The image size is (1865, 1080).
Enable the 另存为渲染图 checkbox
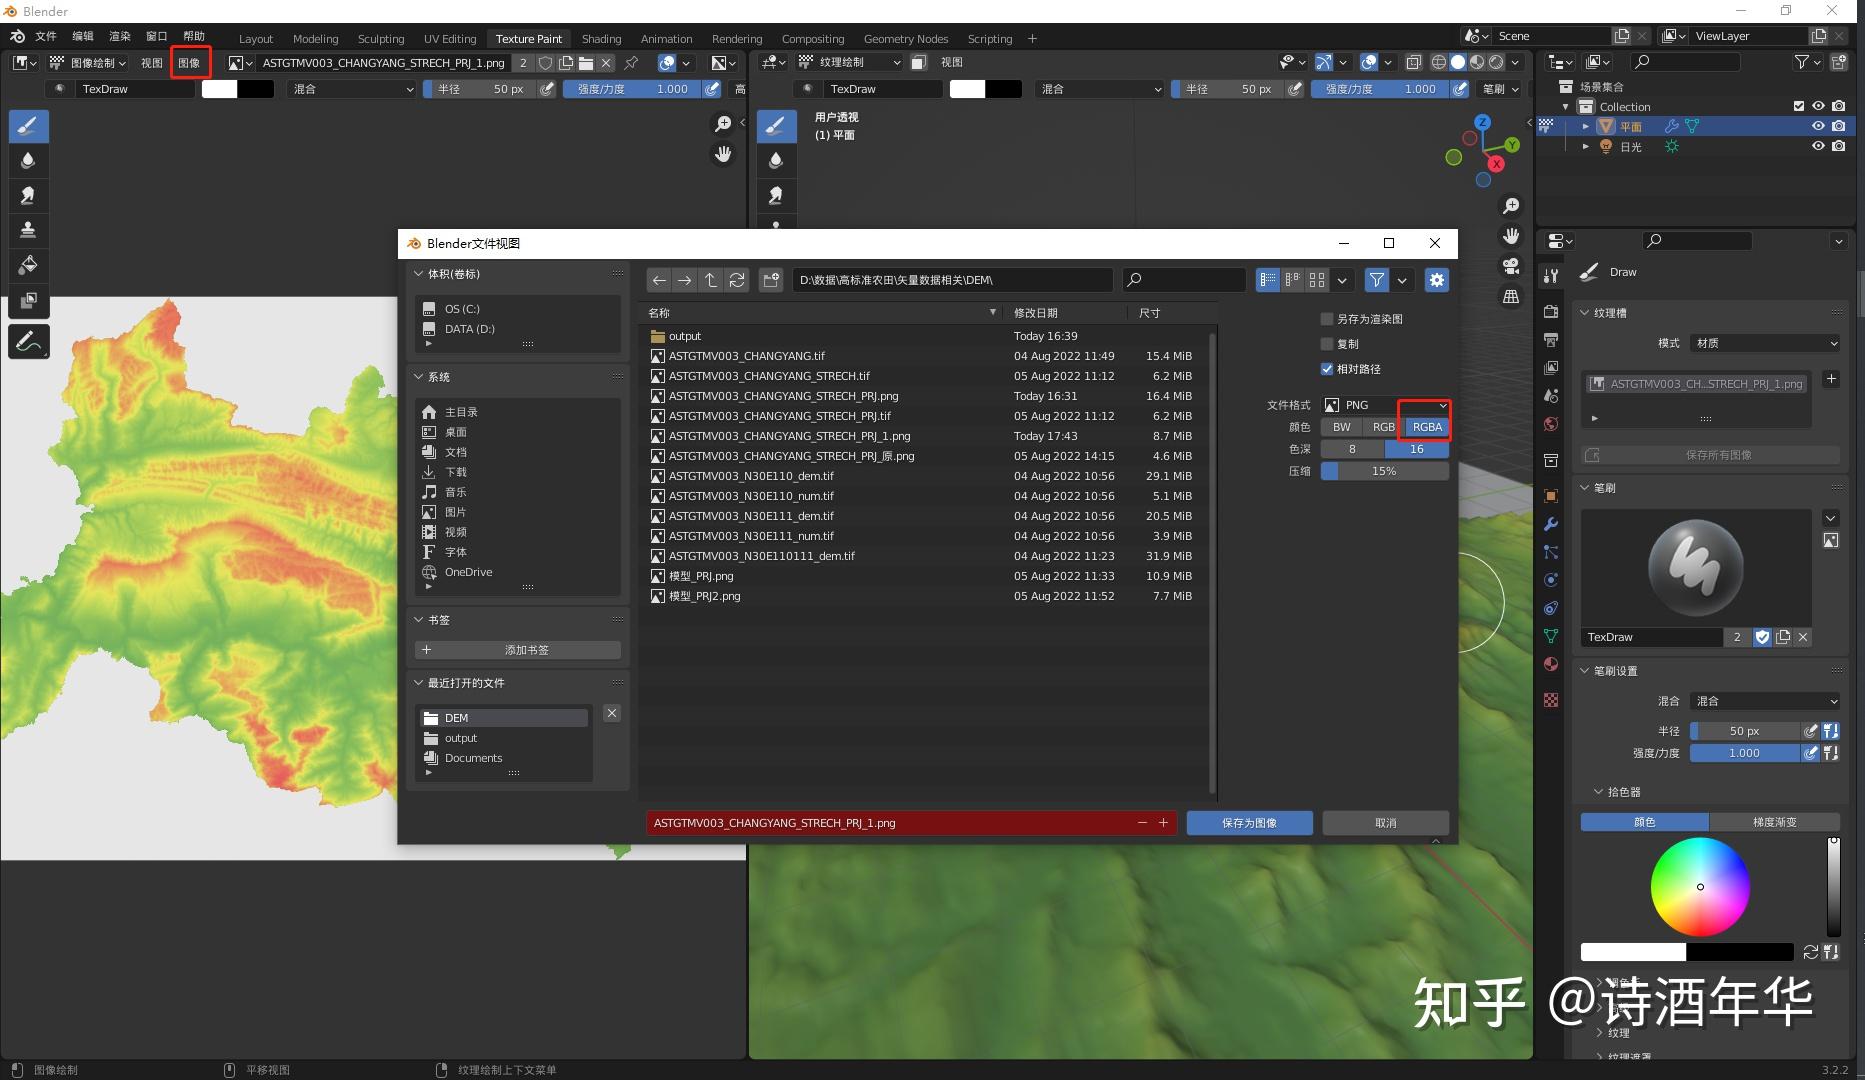(1327, 319)
